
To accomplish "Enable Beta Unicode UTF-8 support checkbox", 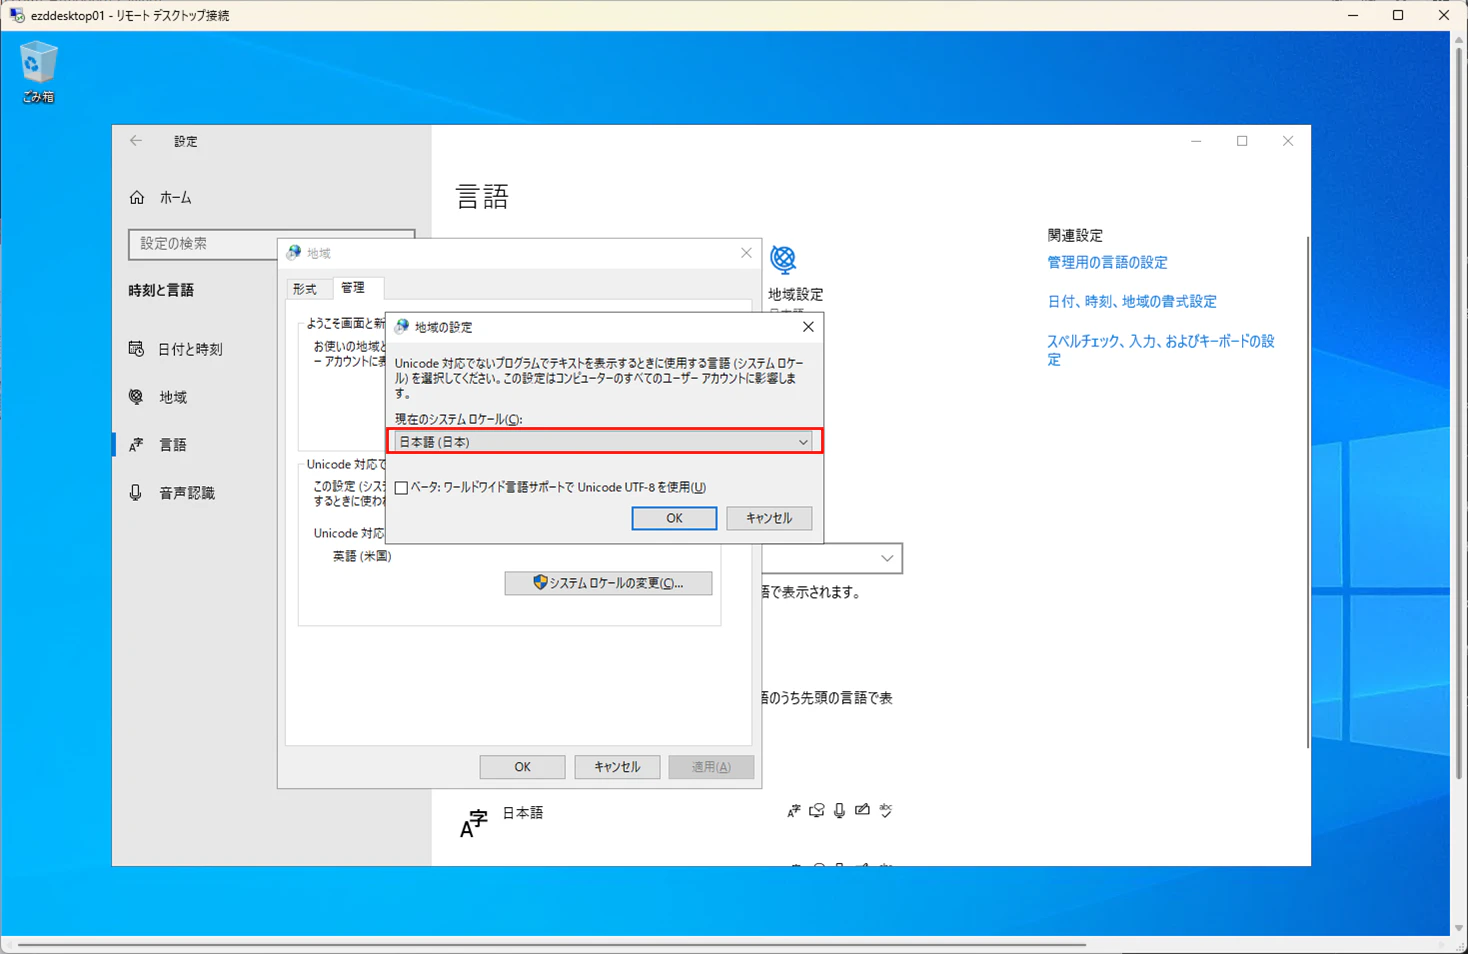I will pos(401,488).
